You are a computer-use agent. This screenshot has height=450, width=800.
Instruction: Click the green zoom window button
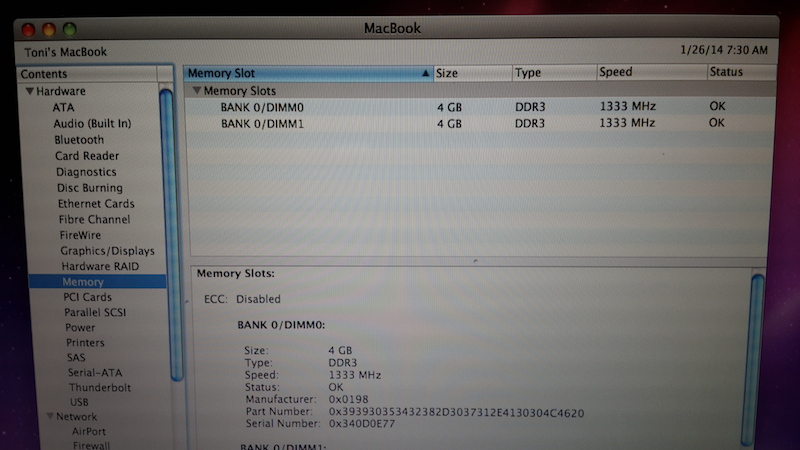pyautogui.click(x=69, y=31)
